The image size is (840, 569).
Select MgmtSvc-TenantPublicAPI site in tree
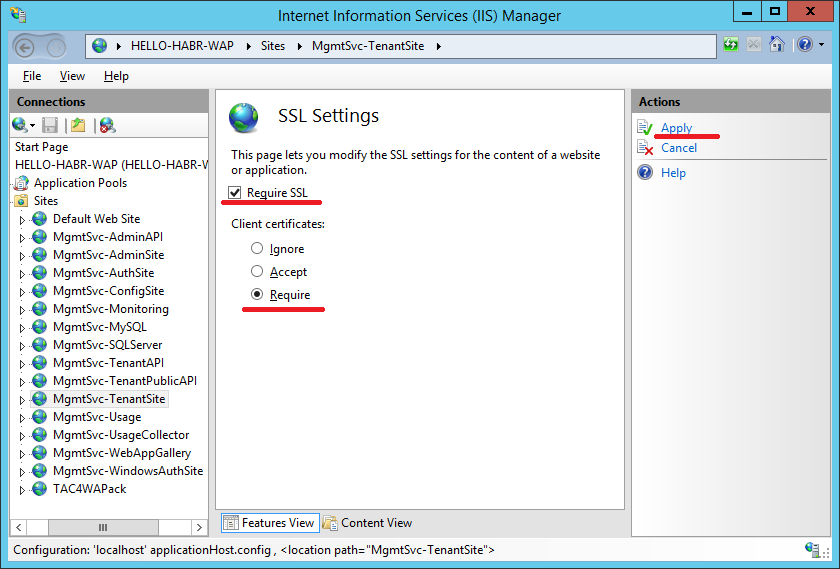tap(125, 380)
